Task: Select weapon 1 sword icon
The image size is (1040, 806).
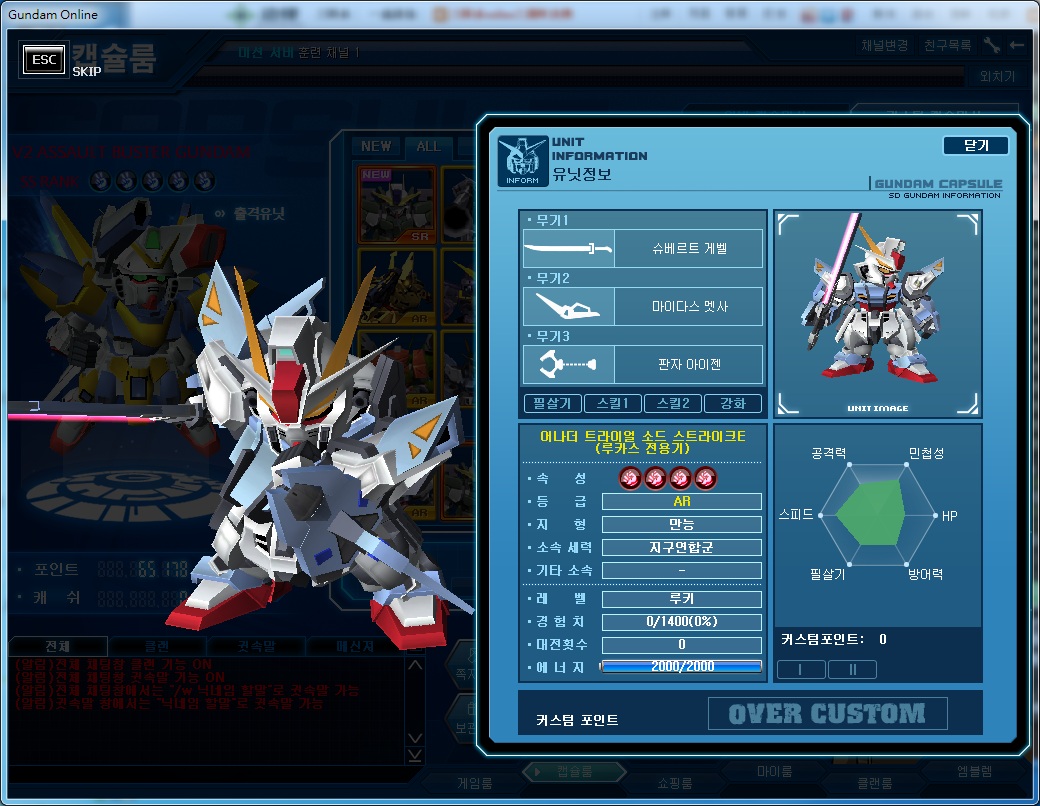Action: point(568,249)
